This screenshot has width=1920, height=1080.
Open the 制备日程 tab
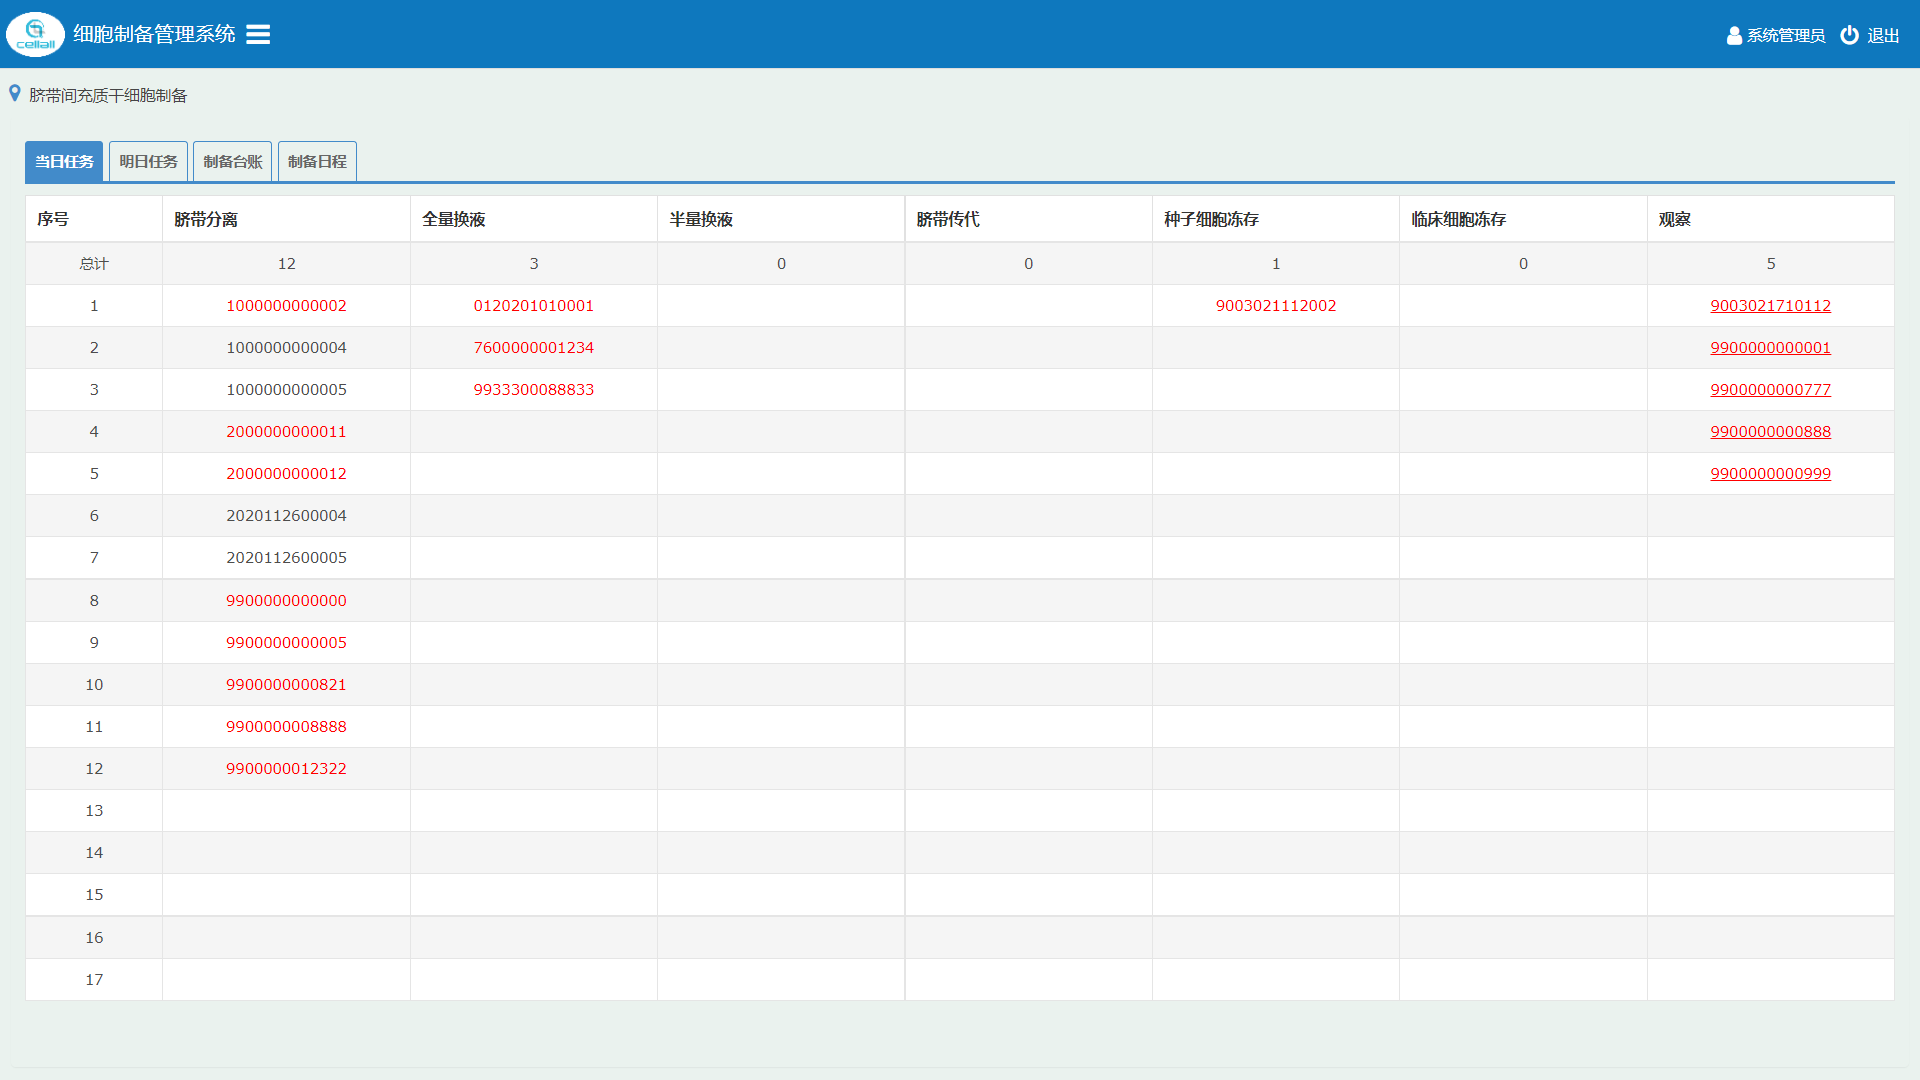point(317,162)
